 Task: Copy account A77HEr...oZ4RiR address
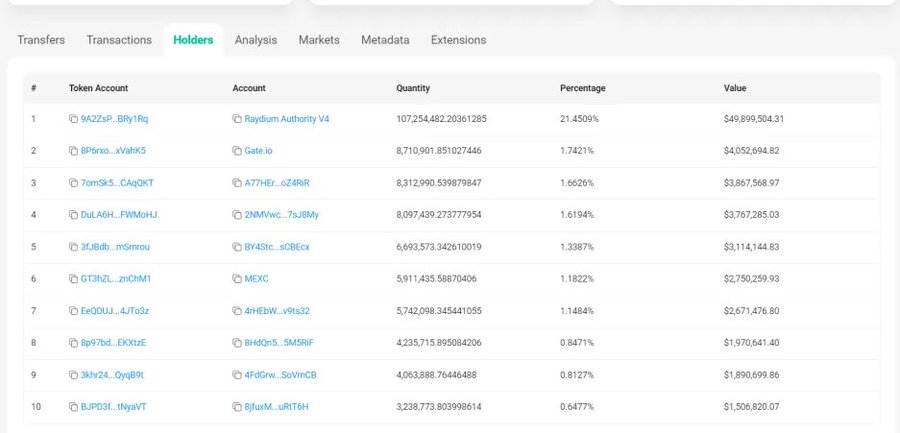[236, 183]
